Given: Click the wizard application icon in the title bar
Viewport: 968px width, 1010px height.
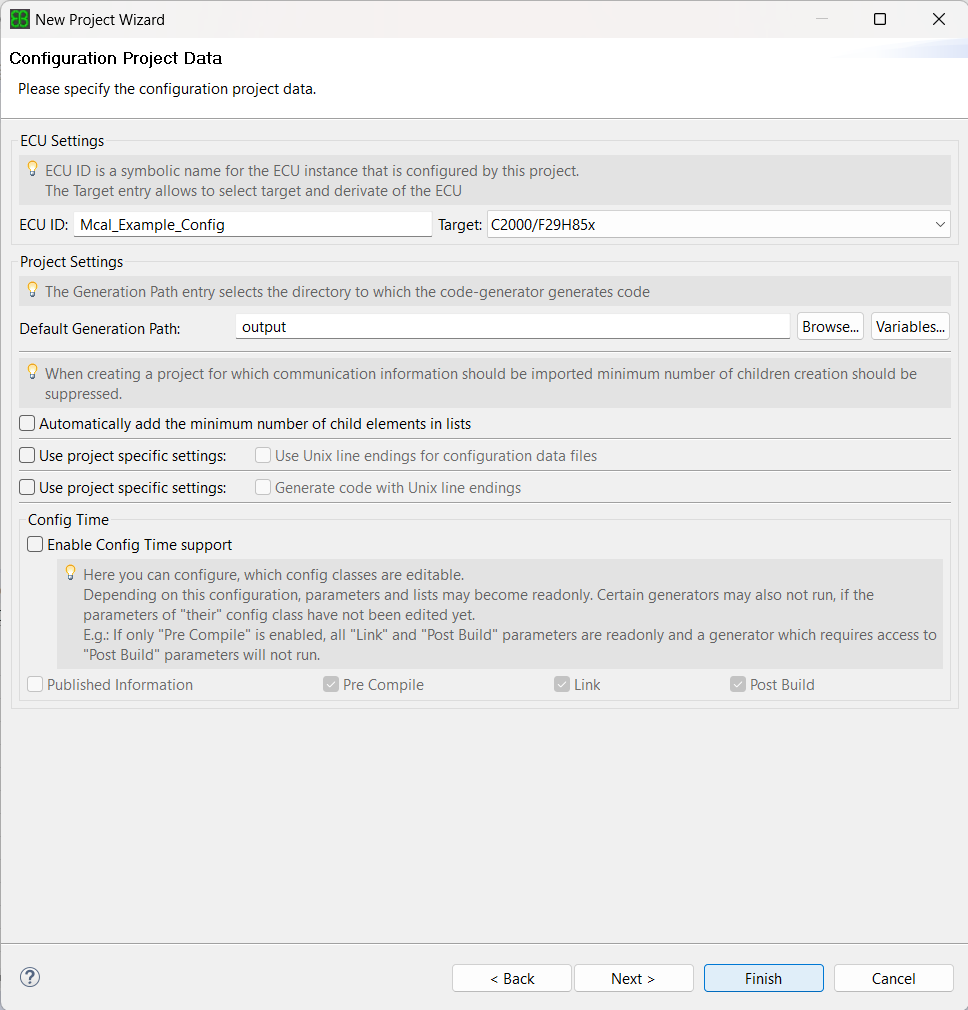Looking at the screenshot, I should pyautogui.click(x=17, y=18).
